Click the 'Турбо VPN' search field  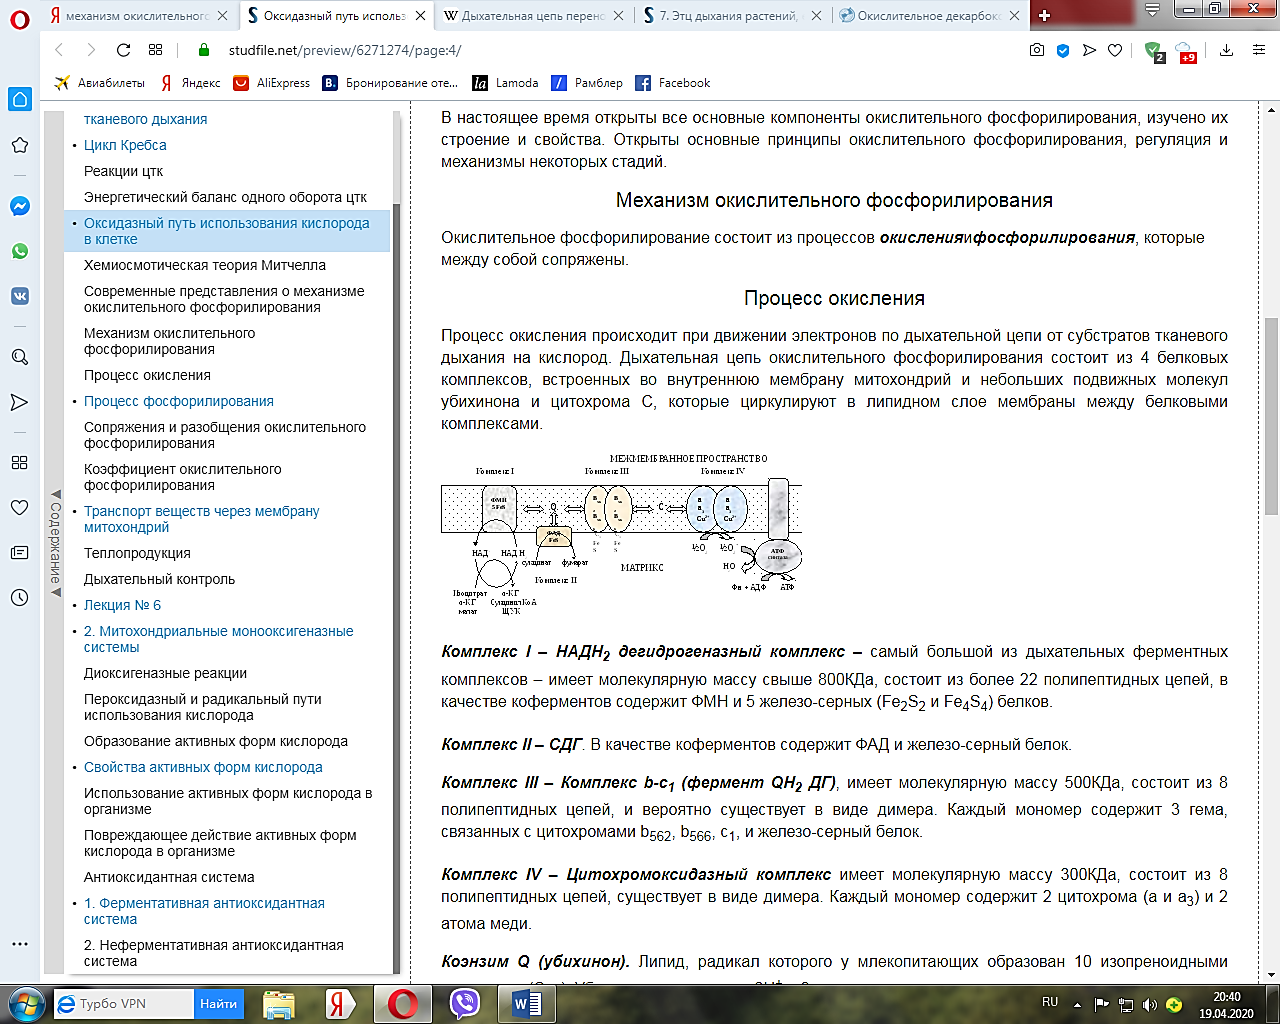(x=124, y=1003)
